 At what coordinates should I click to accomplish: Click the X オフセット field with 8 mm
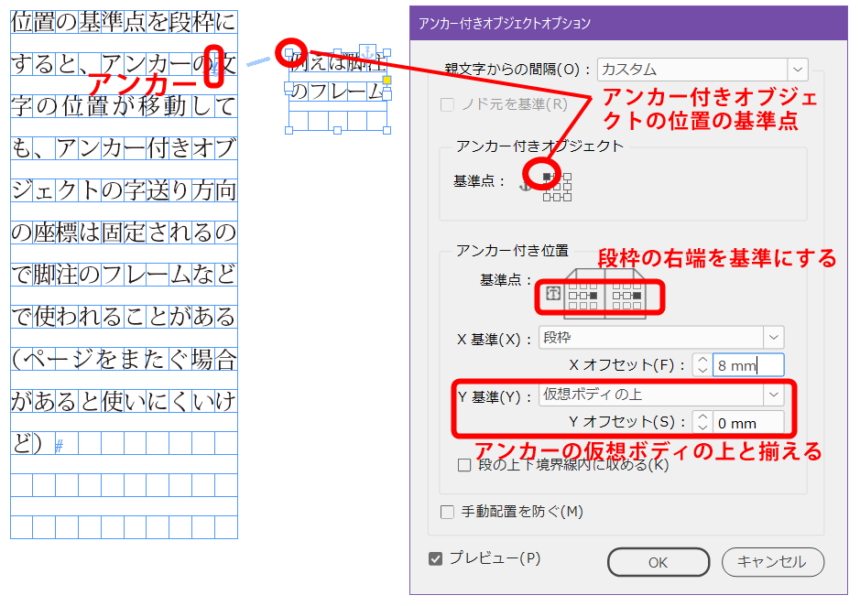click(748, 366)
